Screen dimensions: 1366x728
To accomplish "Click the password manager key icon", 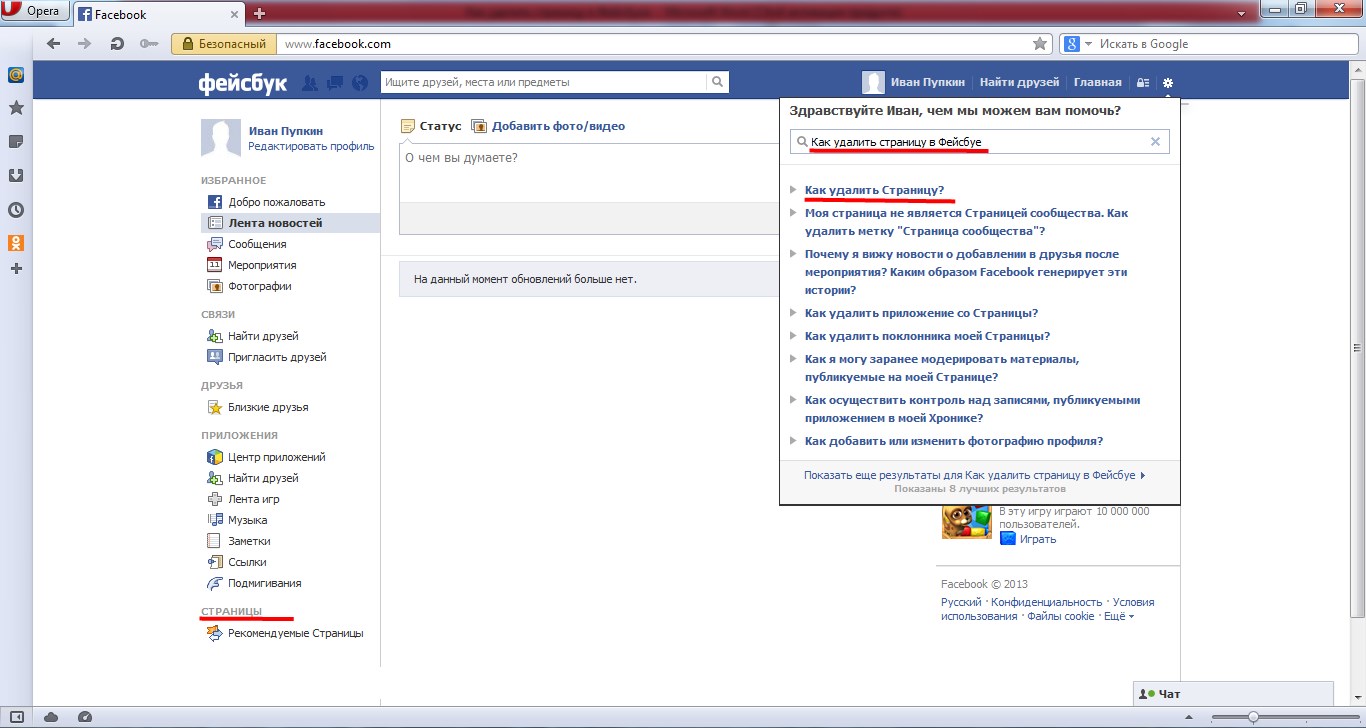I will pyautogui.click(x=149, y=44).
